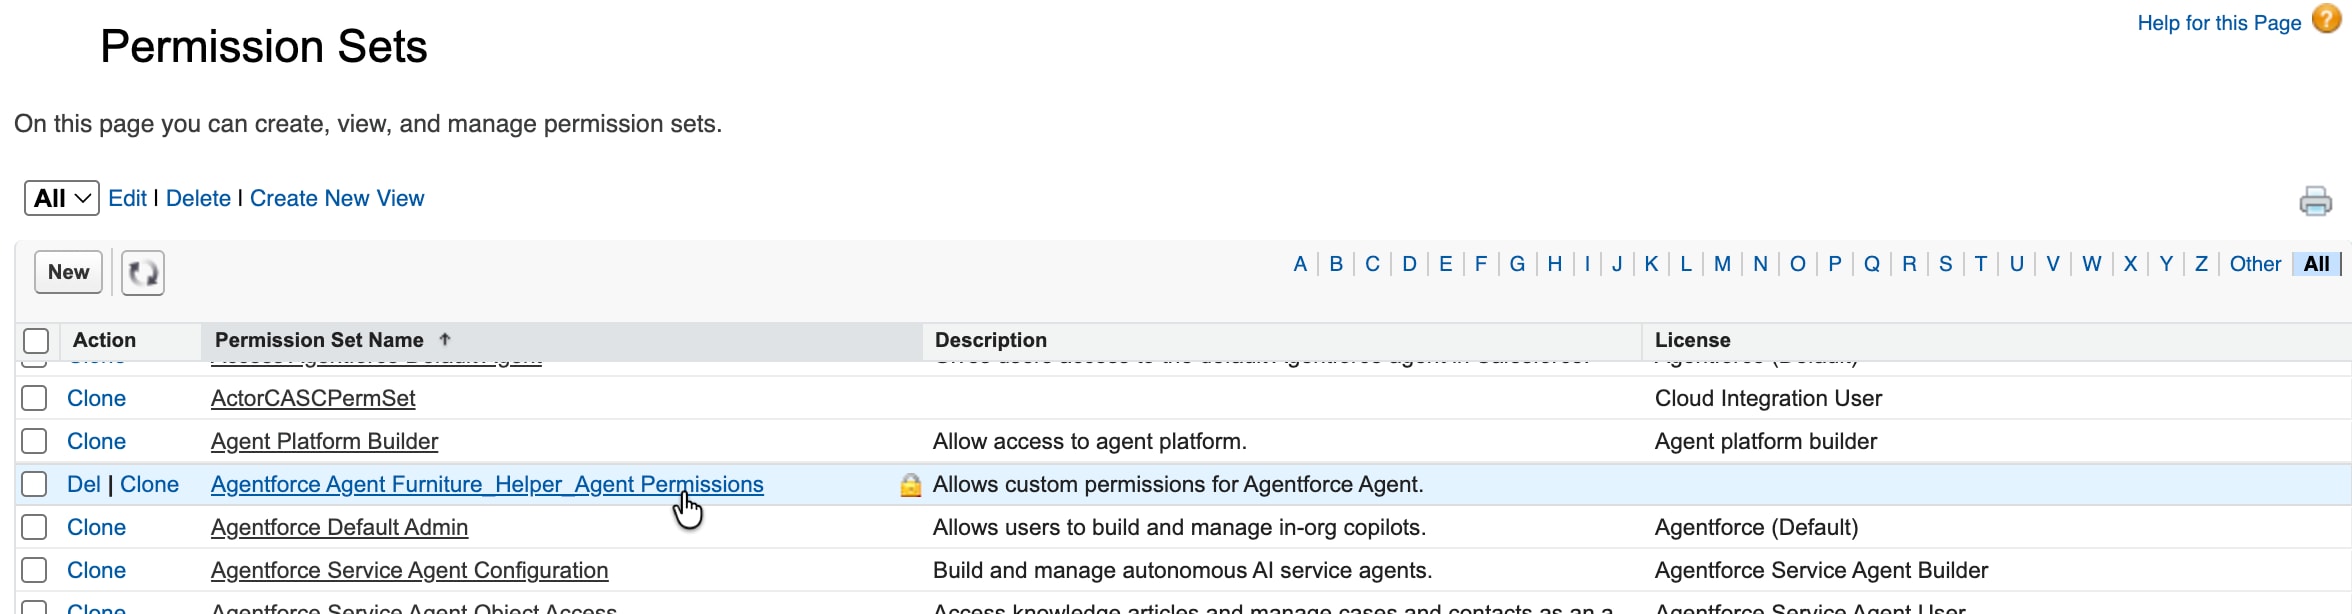Filter list by letter Z

(x=2201, y=264)
